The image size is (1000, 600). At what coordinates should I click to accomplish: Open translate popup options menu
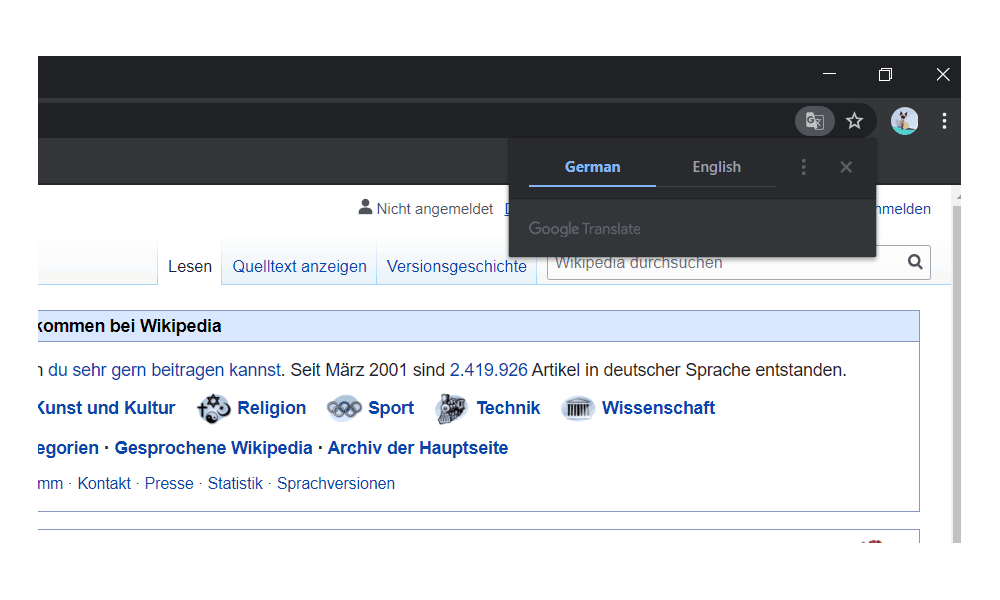click(803, 167)
